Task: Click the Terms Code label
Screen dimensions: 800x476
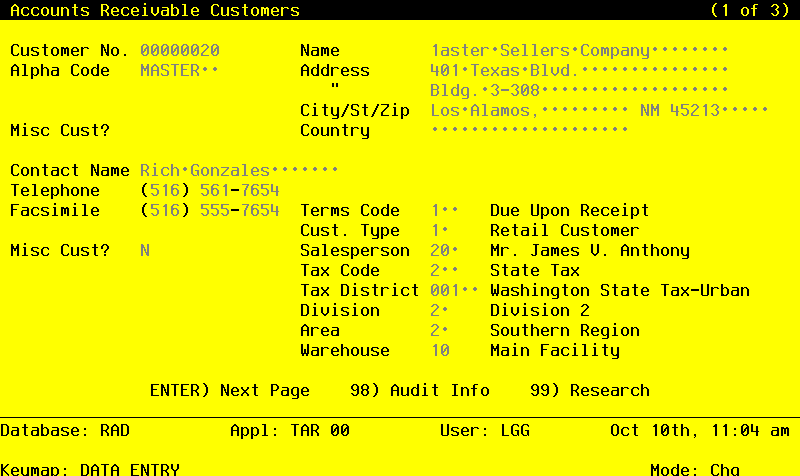Action: coord(350,210)
